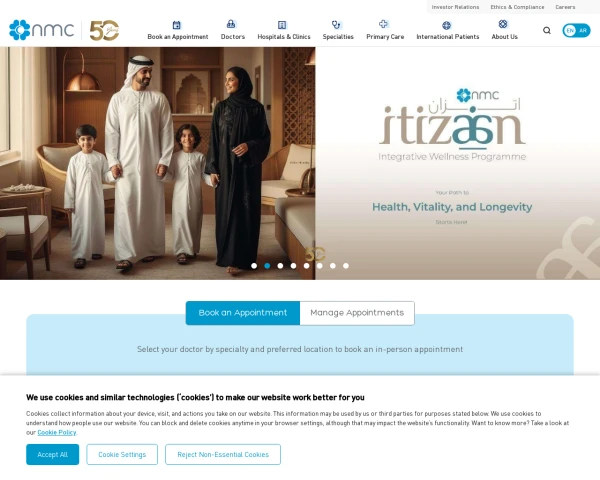
Task: Click the International Patients globe icon
Action: tap(446, 25)
